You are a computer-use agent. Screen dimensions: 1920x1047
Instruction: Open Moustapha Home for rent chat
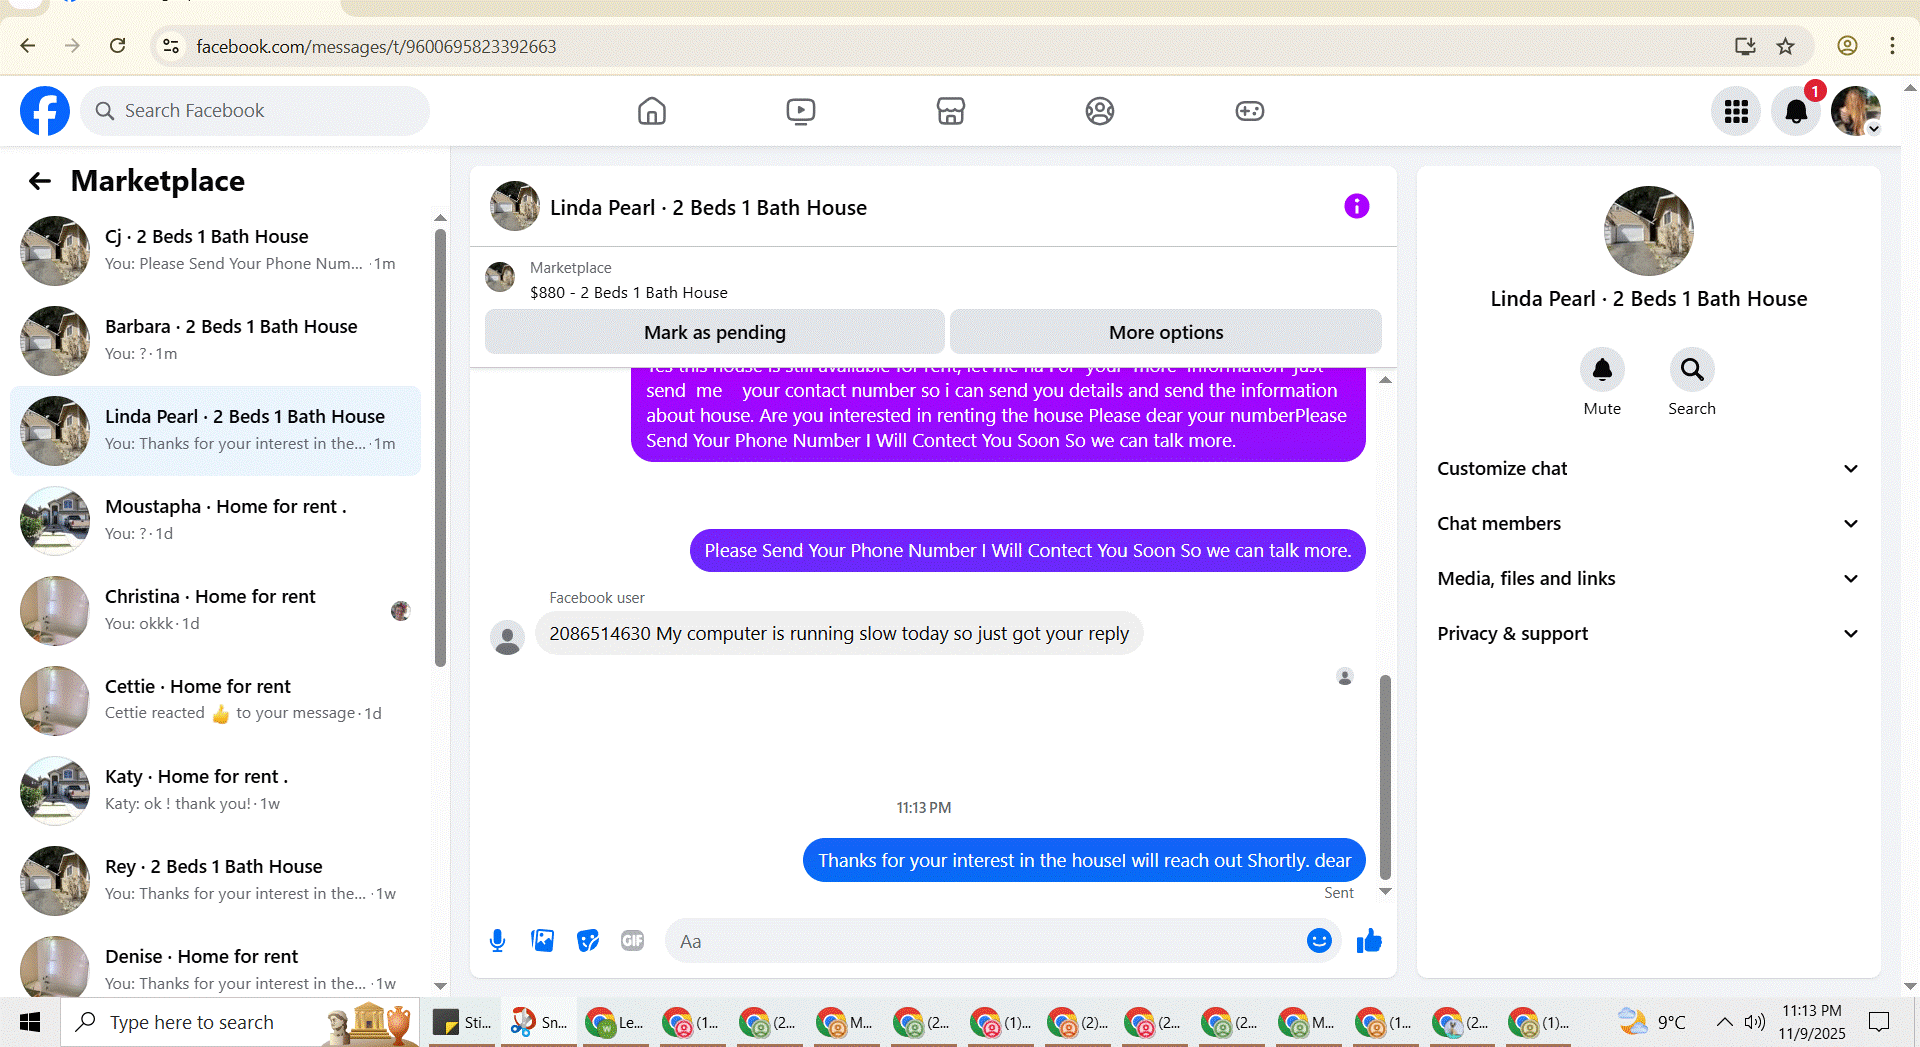pyautogui.click(x=216, y=521)
